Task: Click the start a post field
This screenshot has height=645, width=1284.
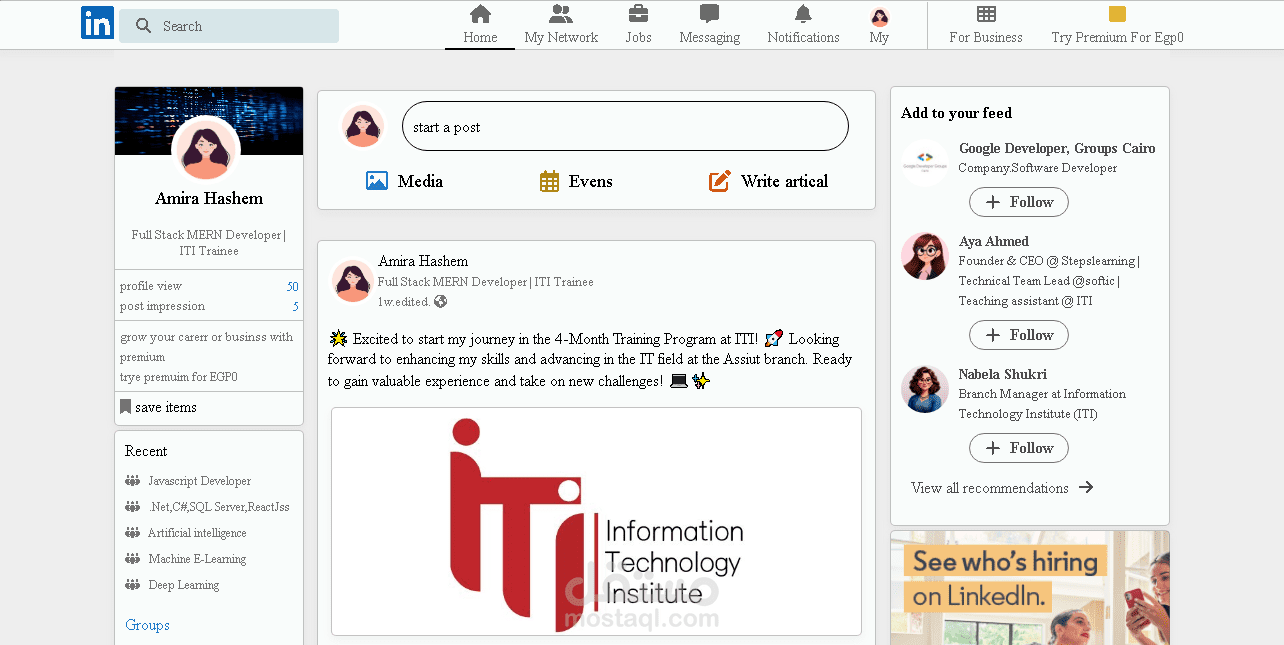Action: pyautogui.click(x=625, y=126)
